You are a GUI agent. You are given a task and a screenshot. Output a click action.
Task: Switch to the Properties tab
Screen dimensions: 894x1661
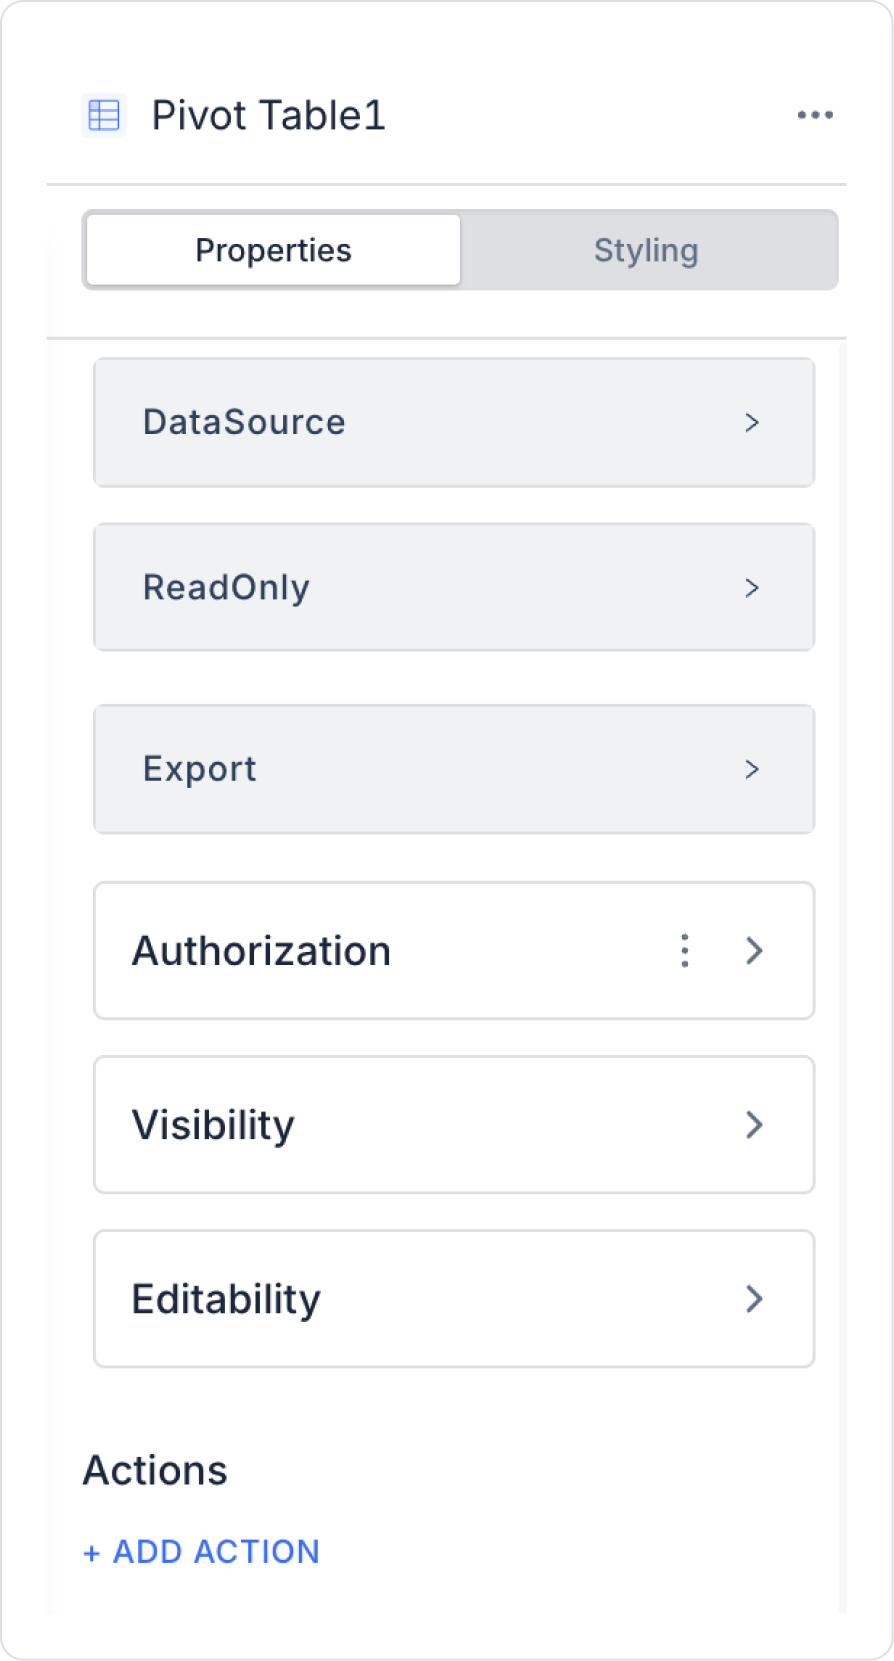pyautogui.click(x=273, y=250)
